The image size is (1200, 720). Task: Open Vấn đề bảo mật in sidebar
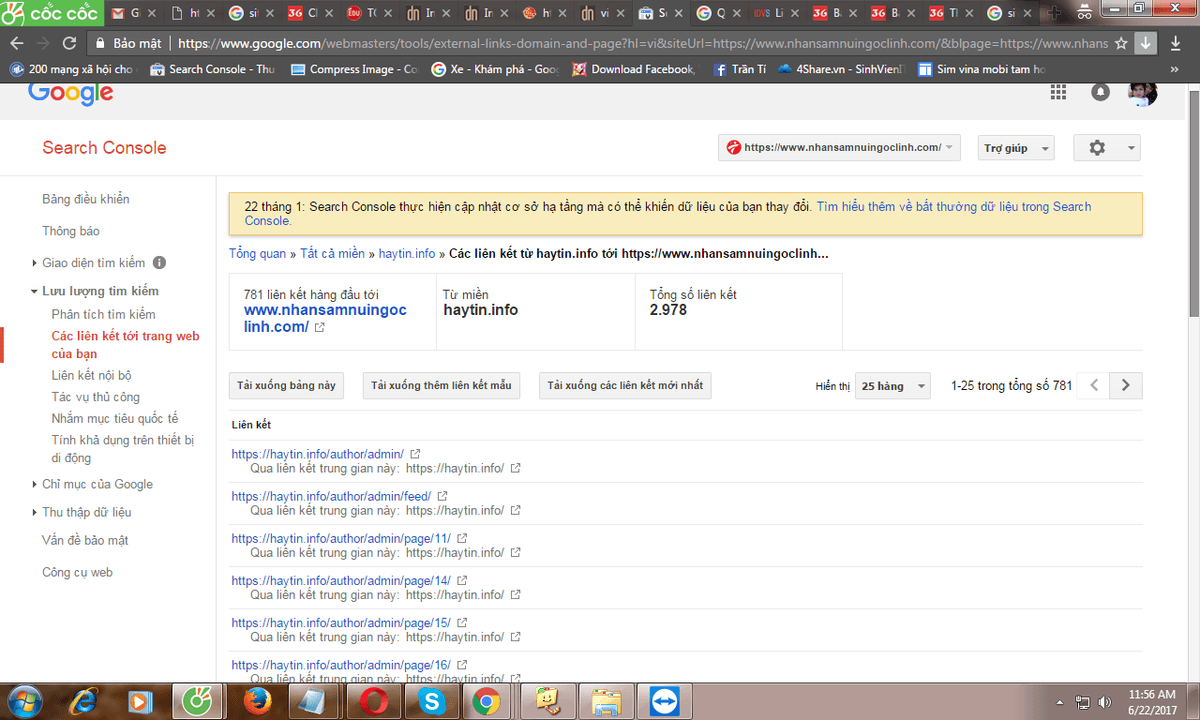(x=85, y=540)
